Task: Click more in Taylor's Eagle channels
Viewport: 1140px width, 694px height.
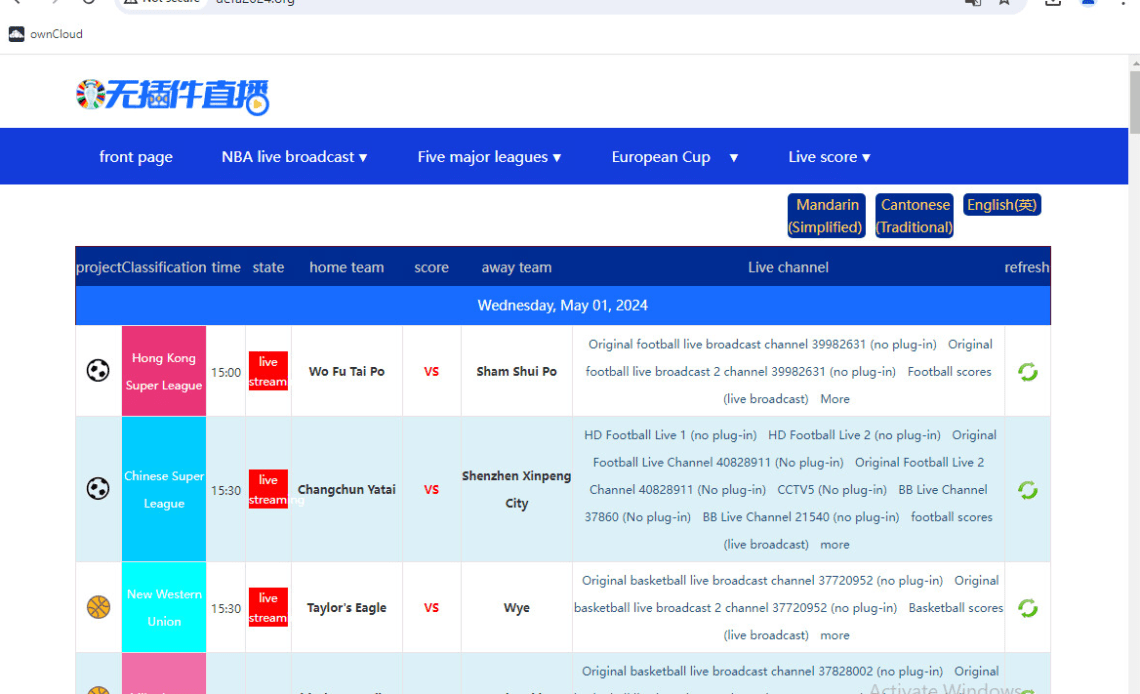Action: pyautogui.click(x=835, y=635)
